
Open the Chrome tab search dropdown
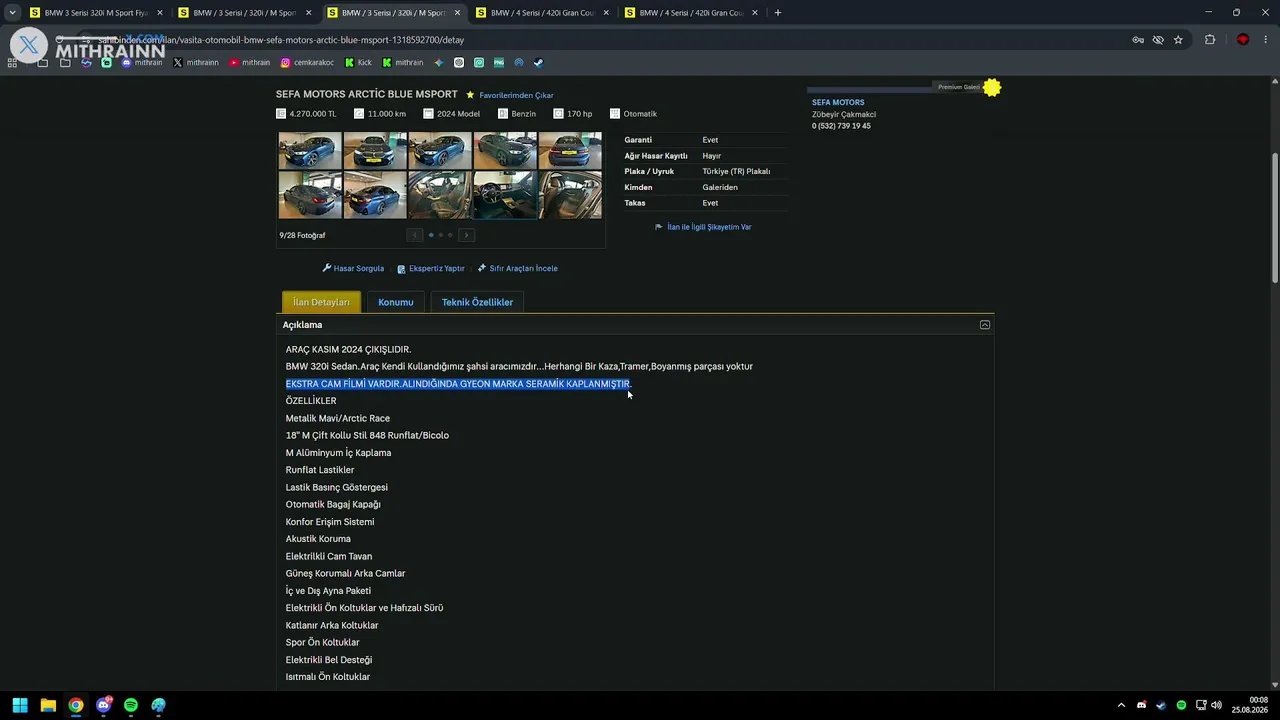12,13
